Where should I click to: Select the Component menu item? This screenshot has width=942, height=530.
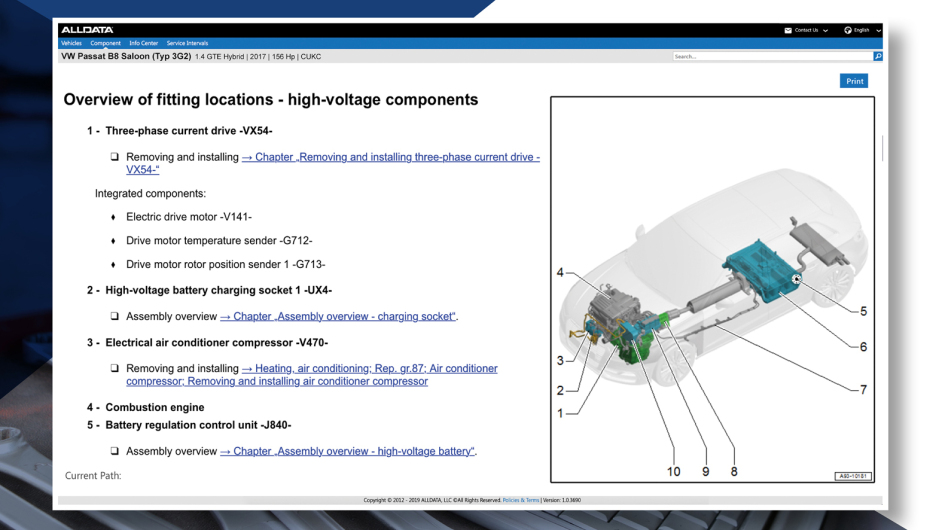105,43
